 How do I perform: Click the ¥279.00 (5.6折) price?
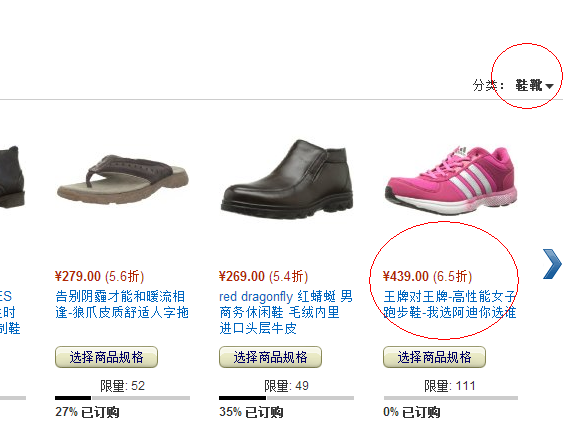point(99,276)
